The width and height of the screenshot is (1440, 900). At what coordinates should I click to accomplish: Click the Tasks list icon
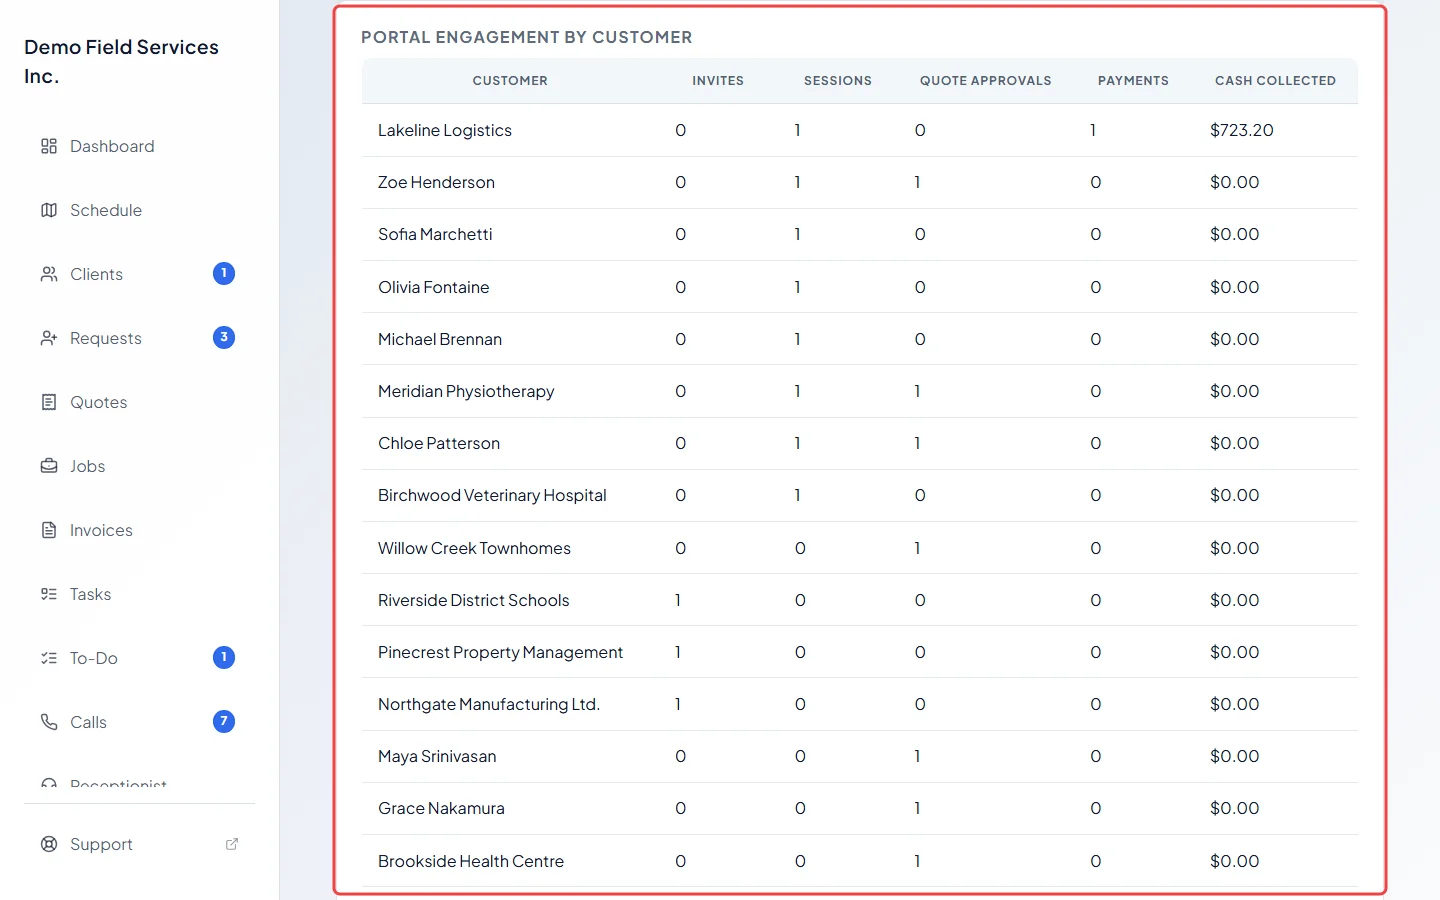[x=49, y=594]
